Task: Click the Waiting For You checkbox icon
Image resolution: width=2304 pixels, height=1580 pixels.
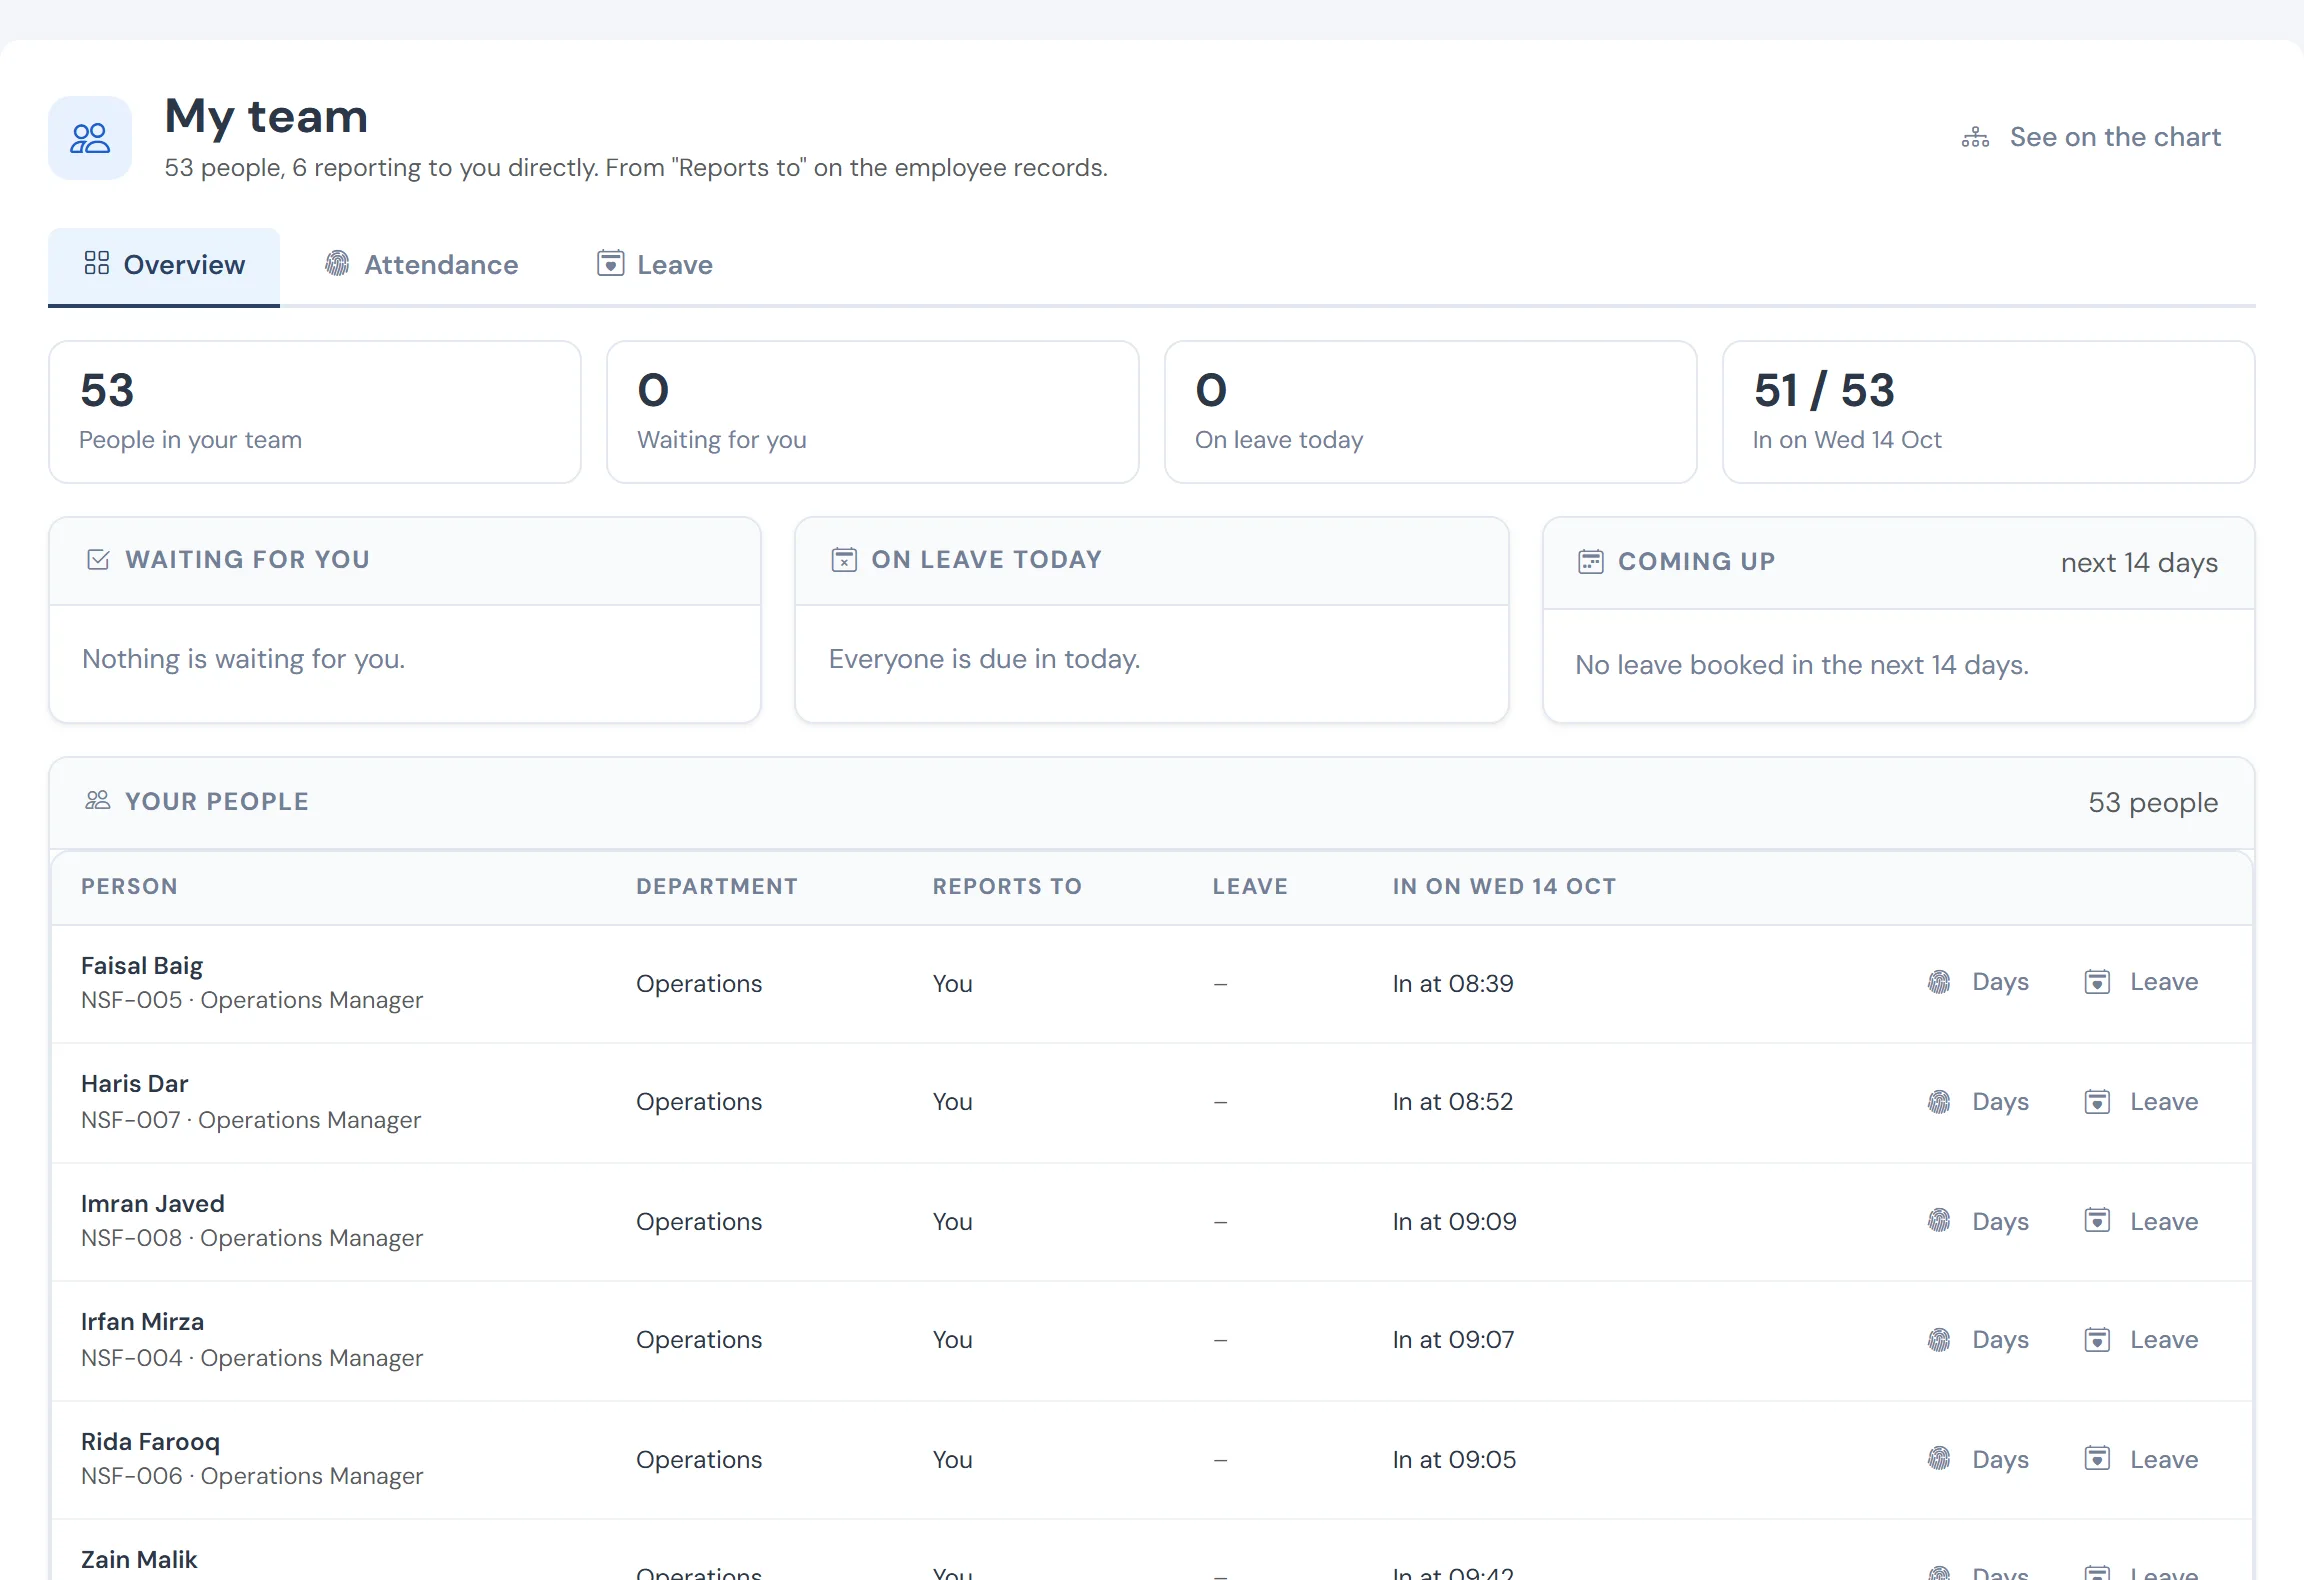Action: click(x=98, y=559)
